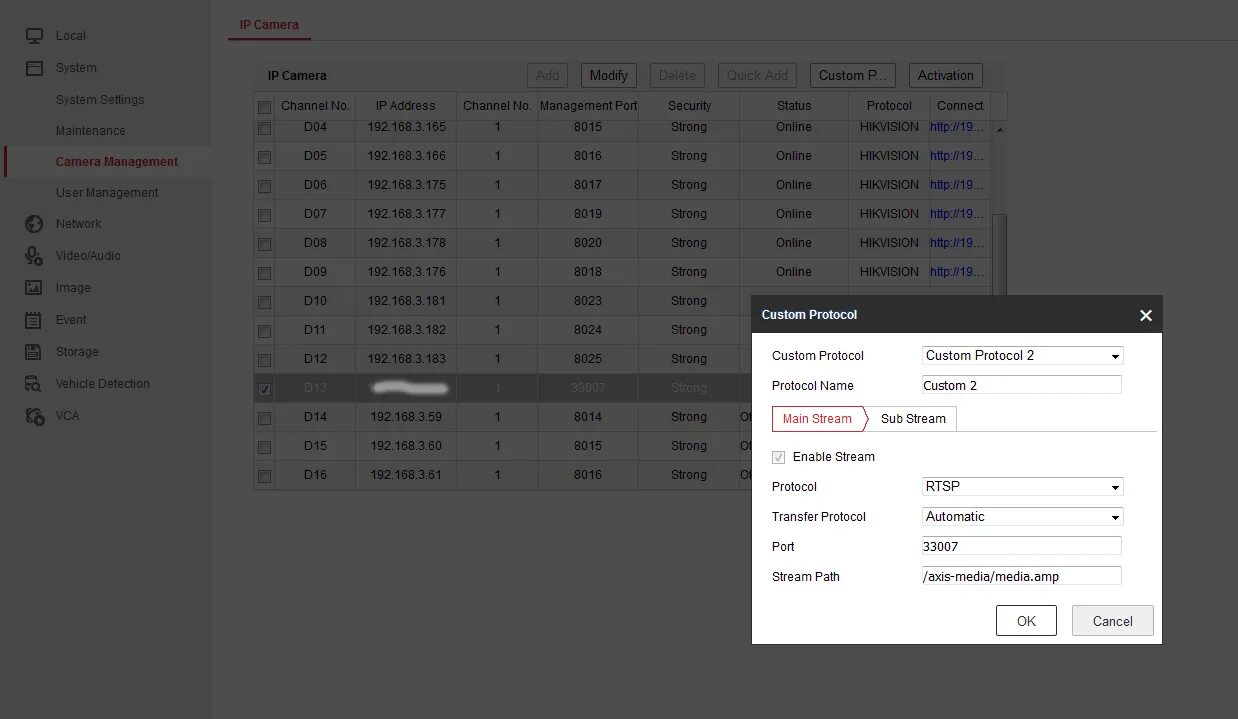Viewport: 1238px width, 719px height.
Task: Click IP address 192.168.3.177
Action: coord(406,214)
